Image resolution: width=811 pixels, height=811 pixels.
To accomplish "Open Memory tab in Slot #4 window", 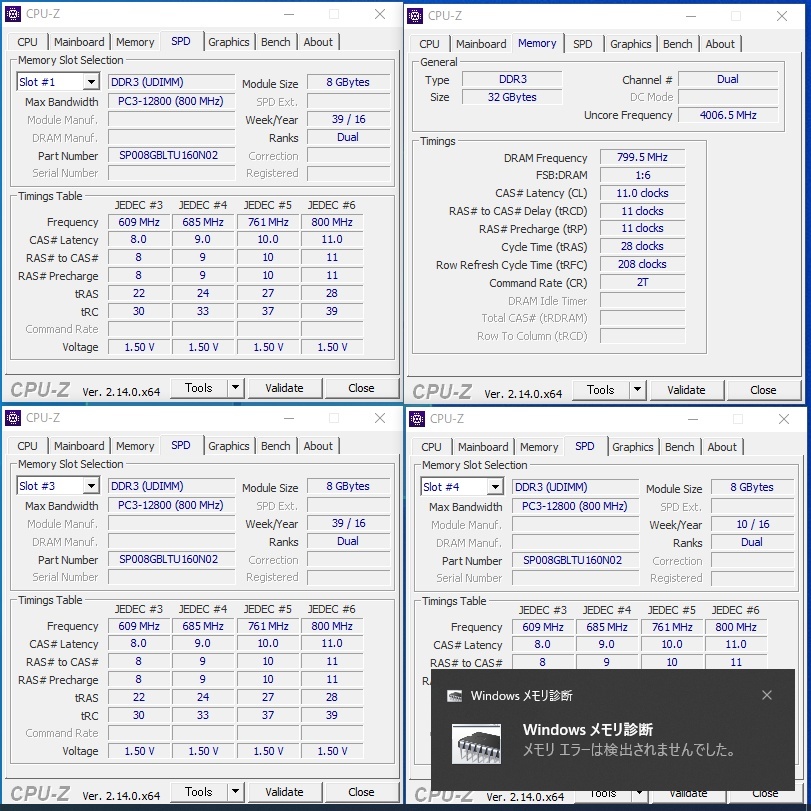I will click(x=539, y=447).
